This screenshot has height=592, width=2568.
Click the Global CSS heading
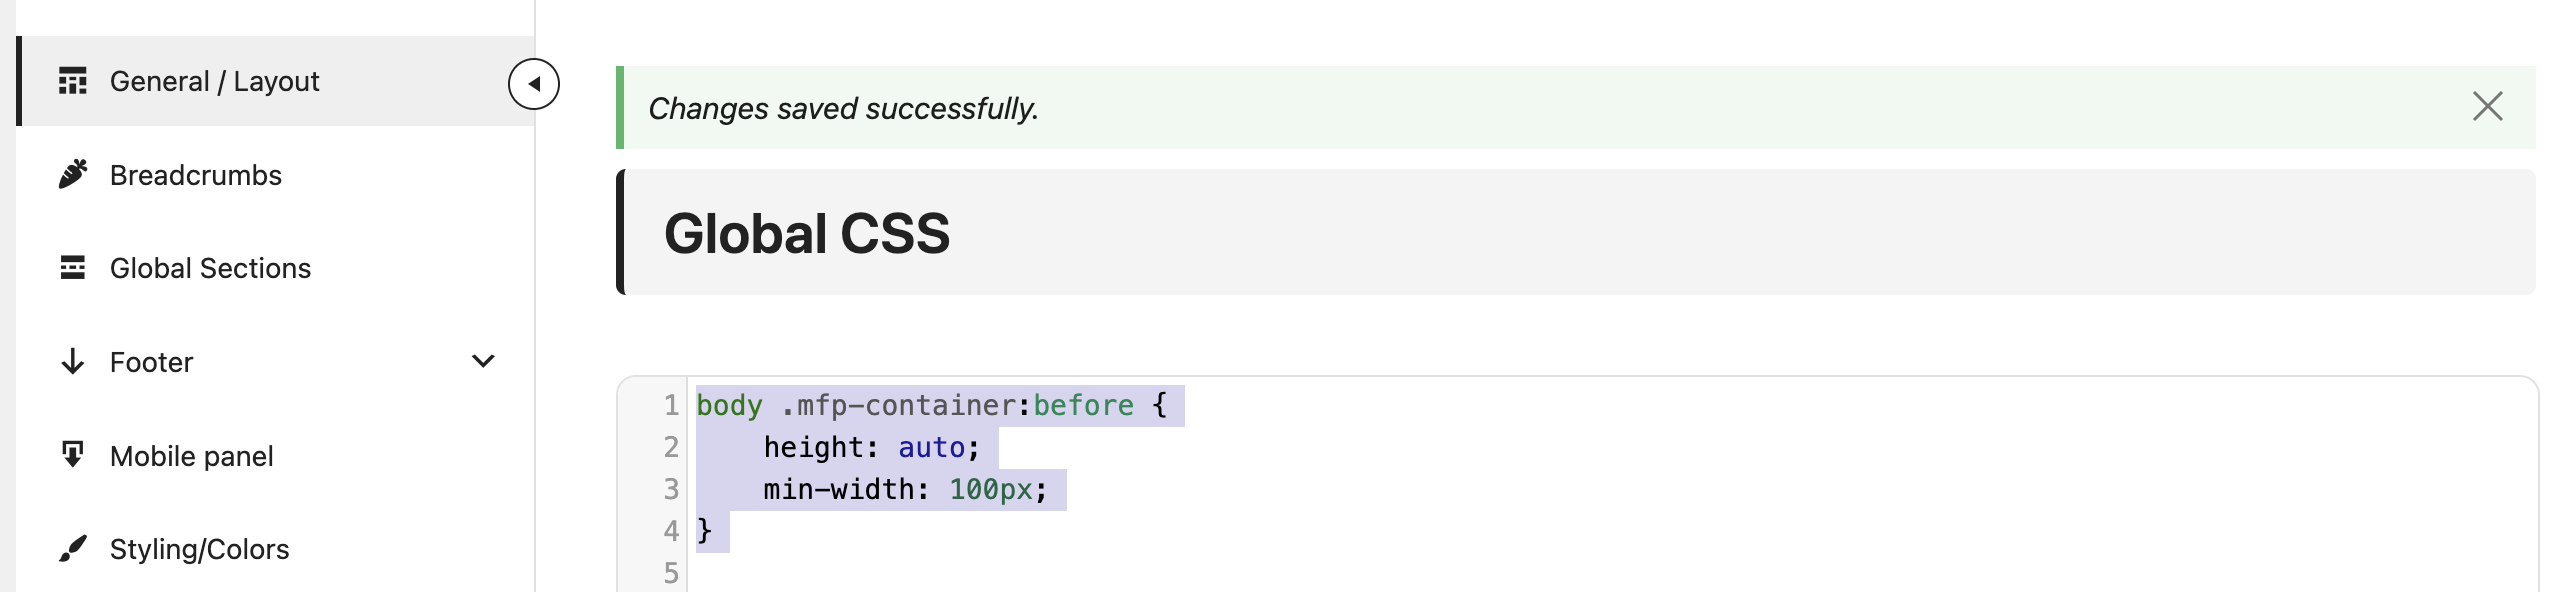pyautogui.click(x=807, y=233)
